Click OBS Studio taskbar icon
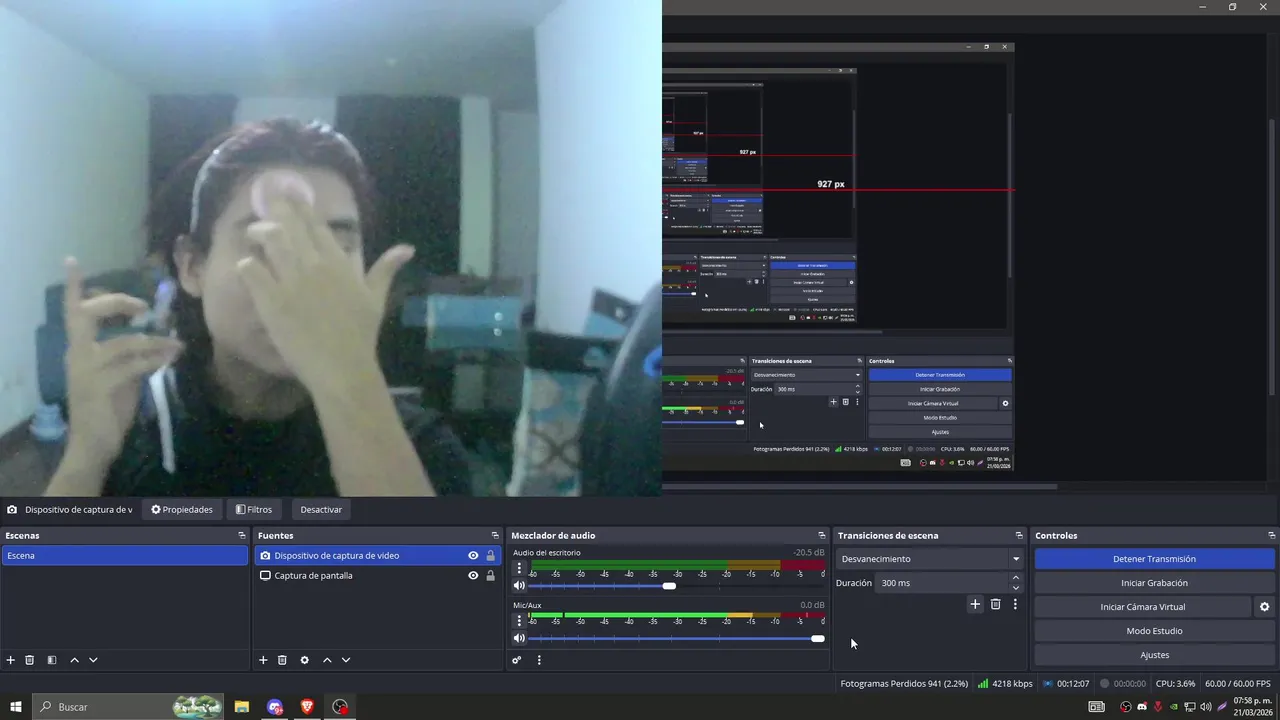The width and height of the screenshot is (1280, 720). click(x=340, y=707)
